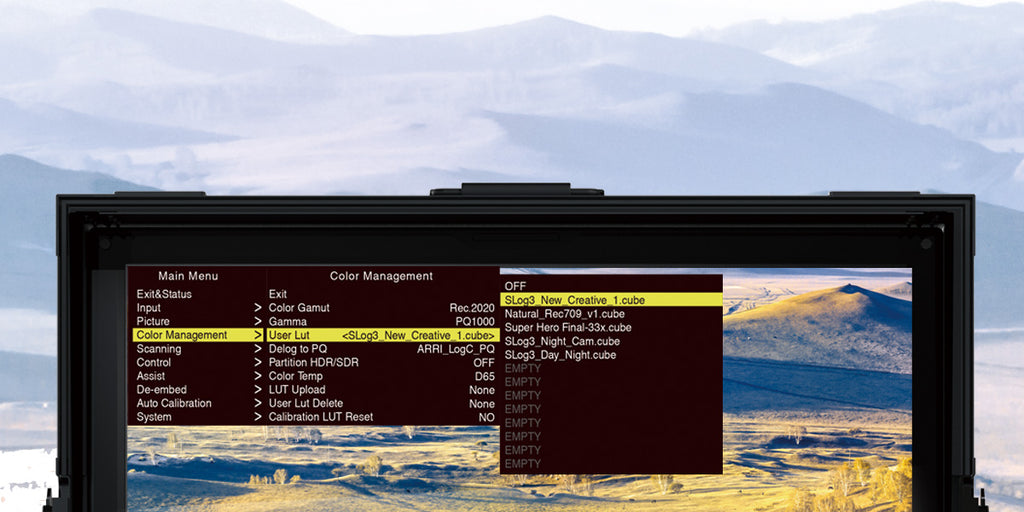The height and width of the screenshot is (512, 1024).
Task: Set Delog to PQ ARRI_LogC_PQ option
Action: point(456,349)
